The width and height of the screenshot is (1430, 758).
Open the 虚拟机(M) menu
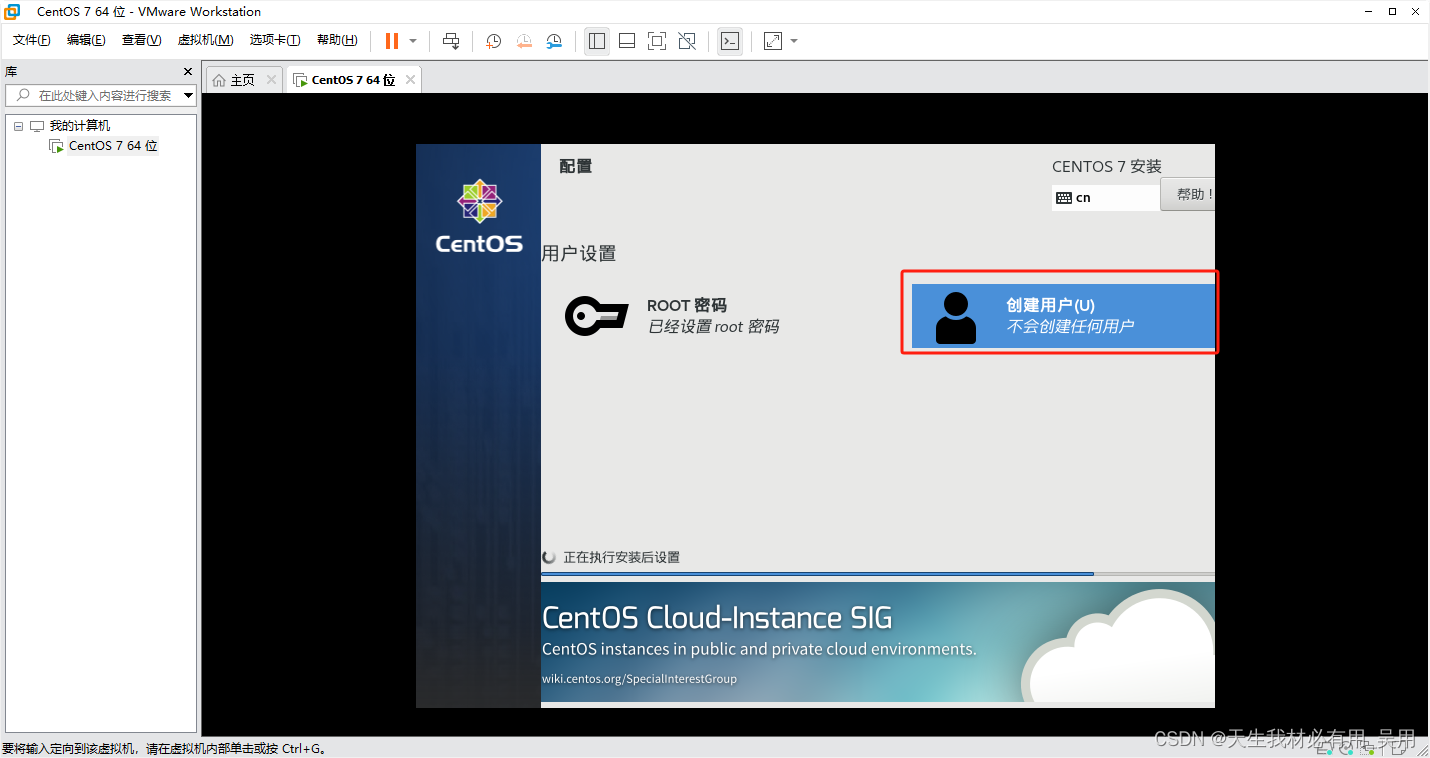205,40
